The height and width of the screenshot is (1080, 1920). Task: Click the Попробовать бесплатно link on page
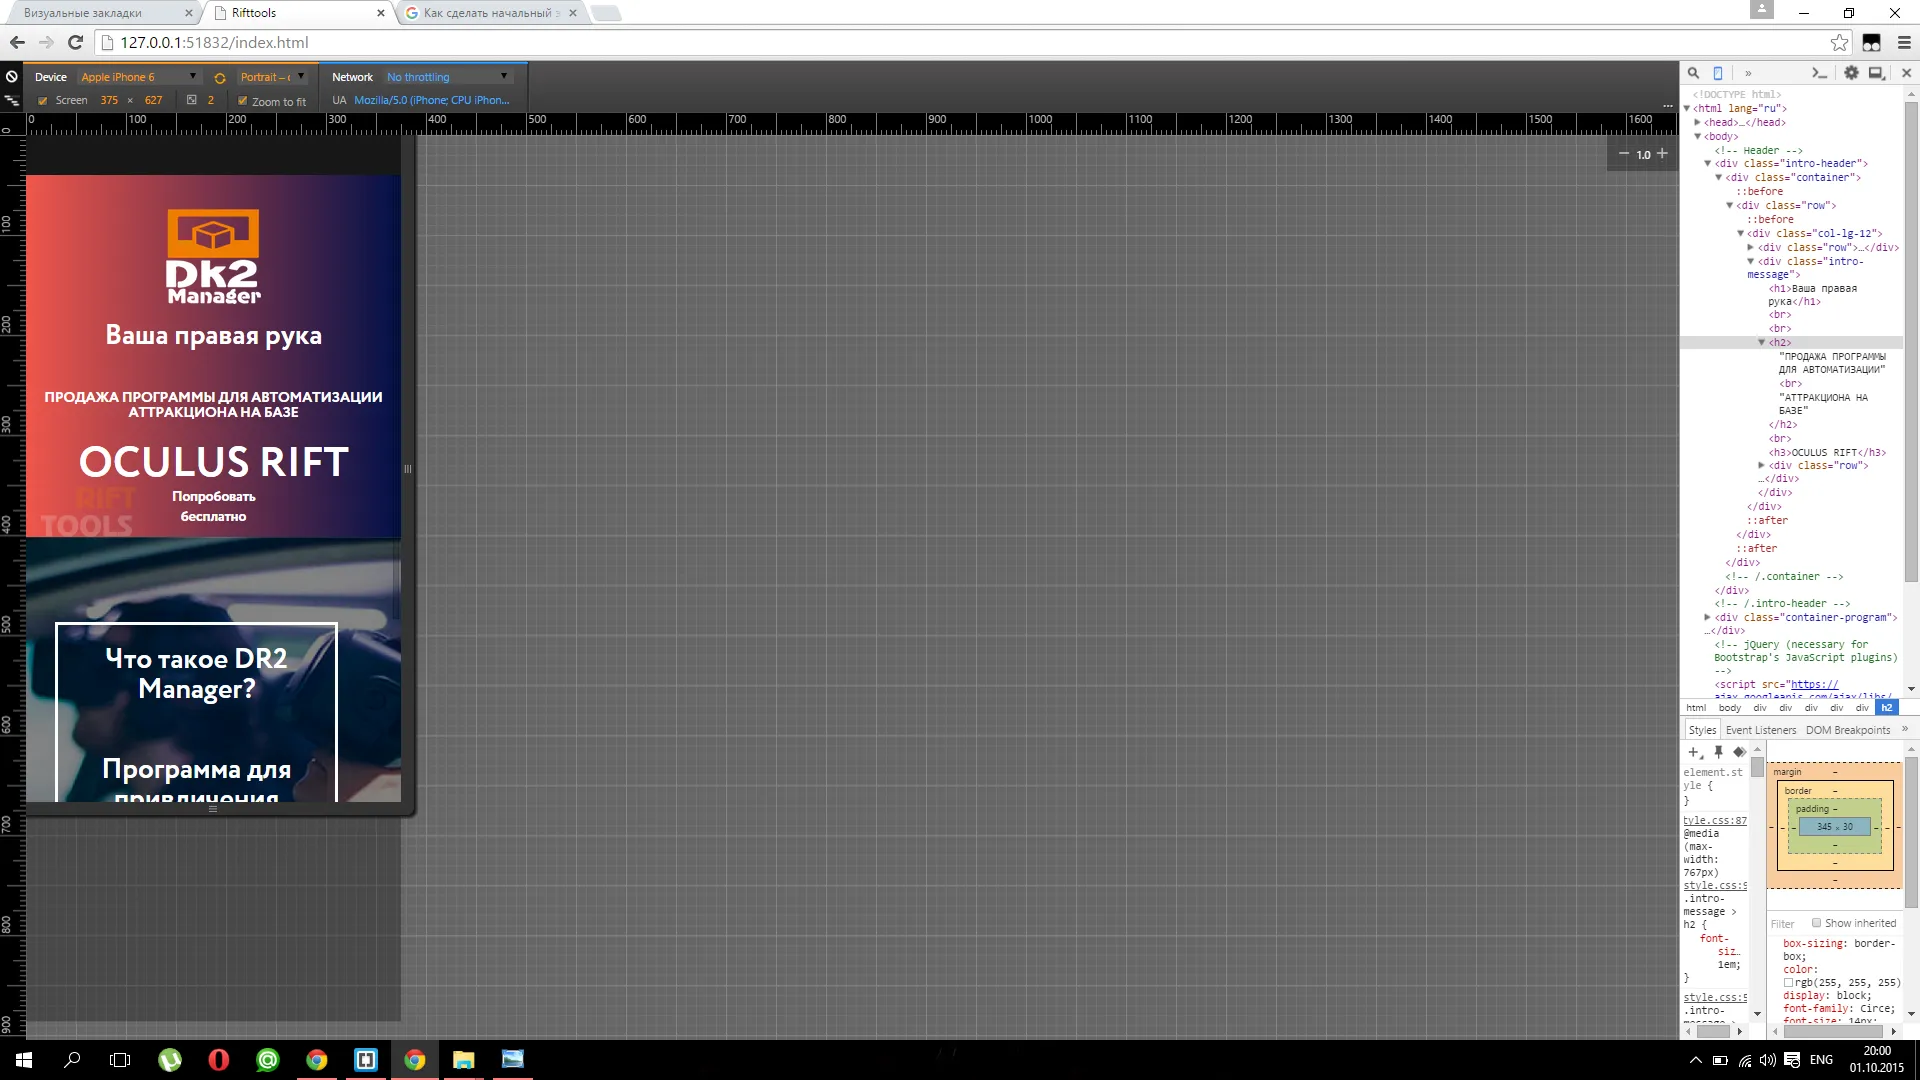tap(213, 507)
